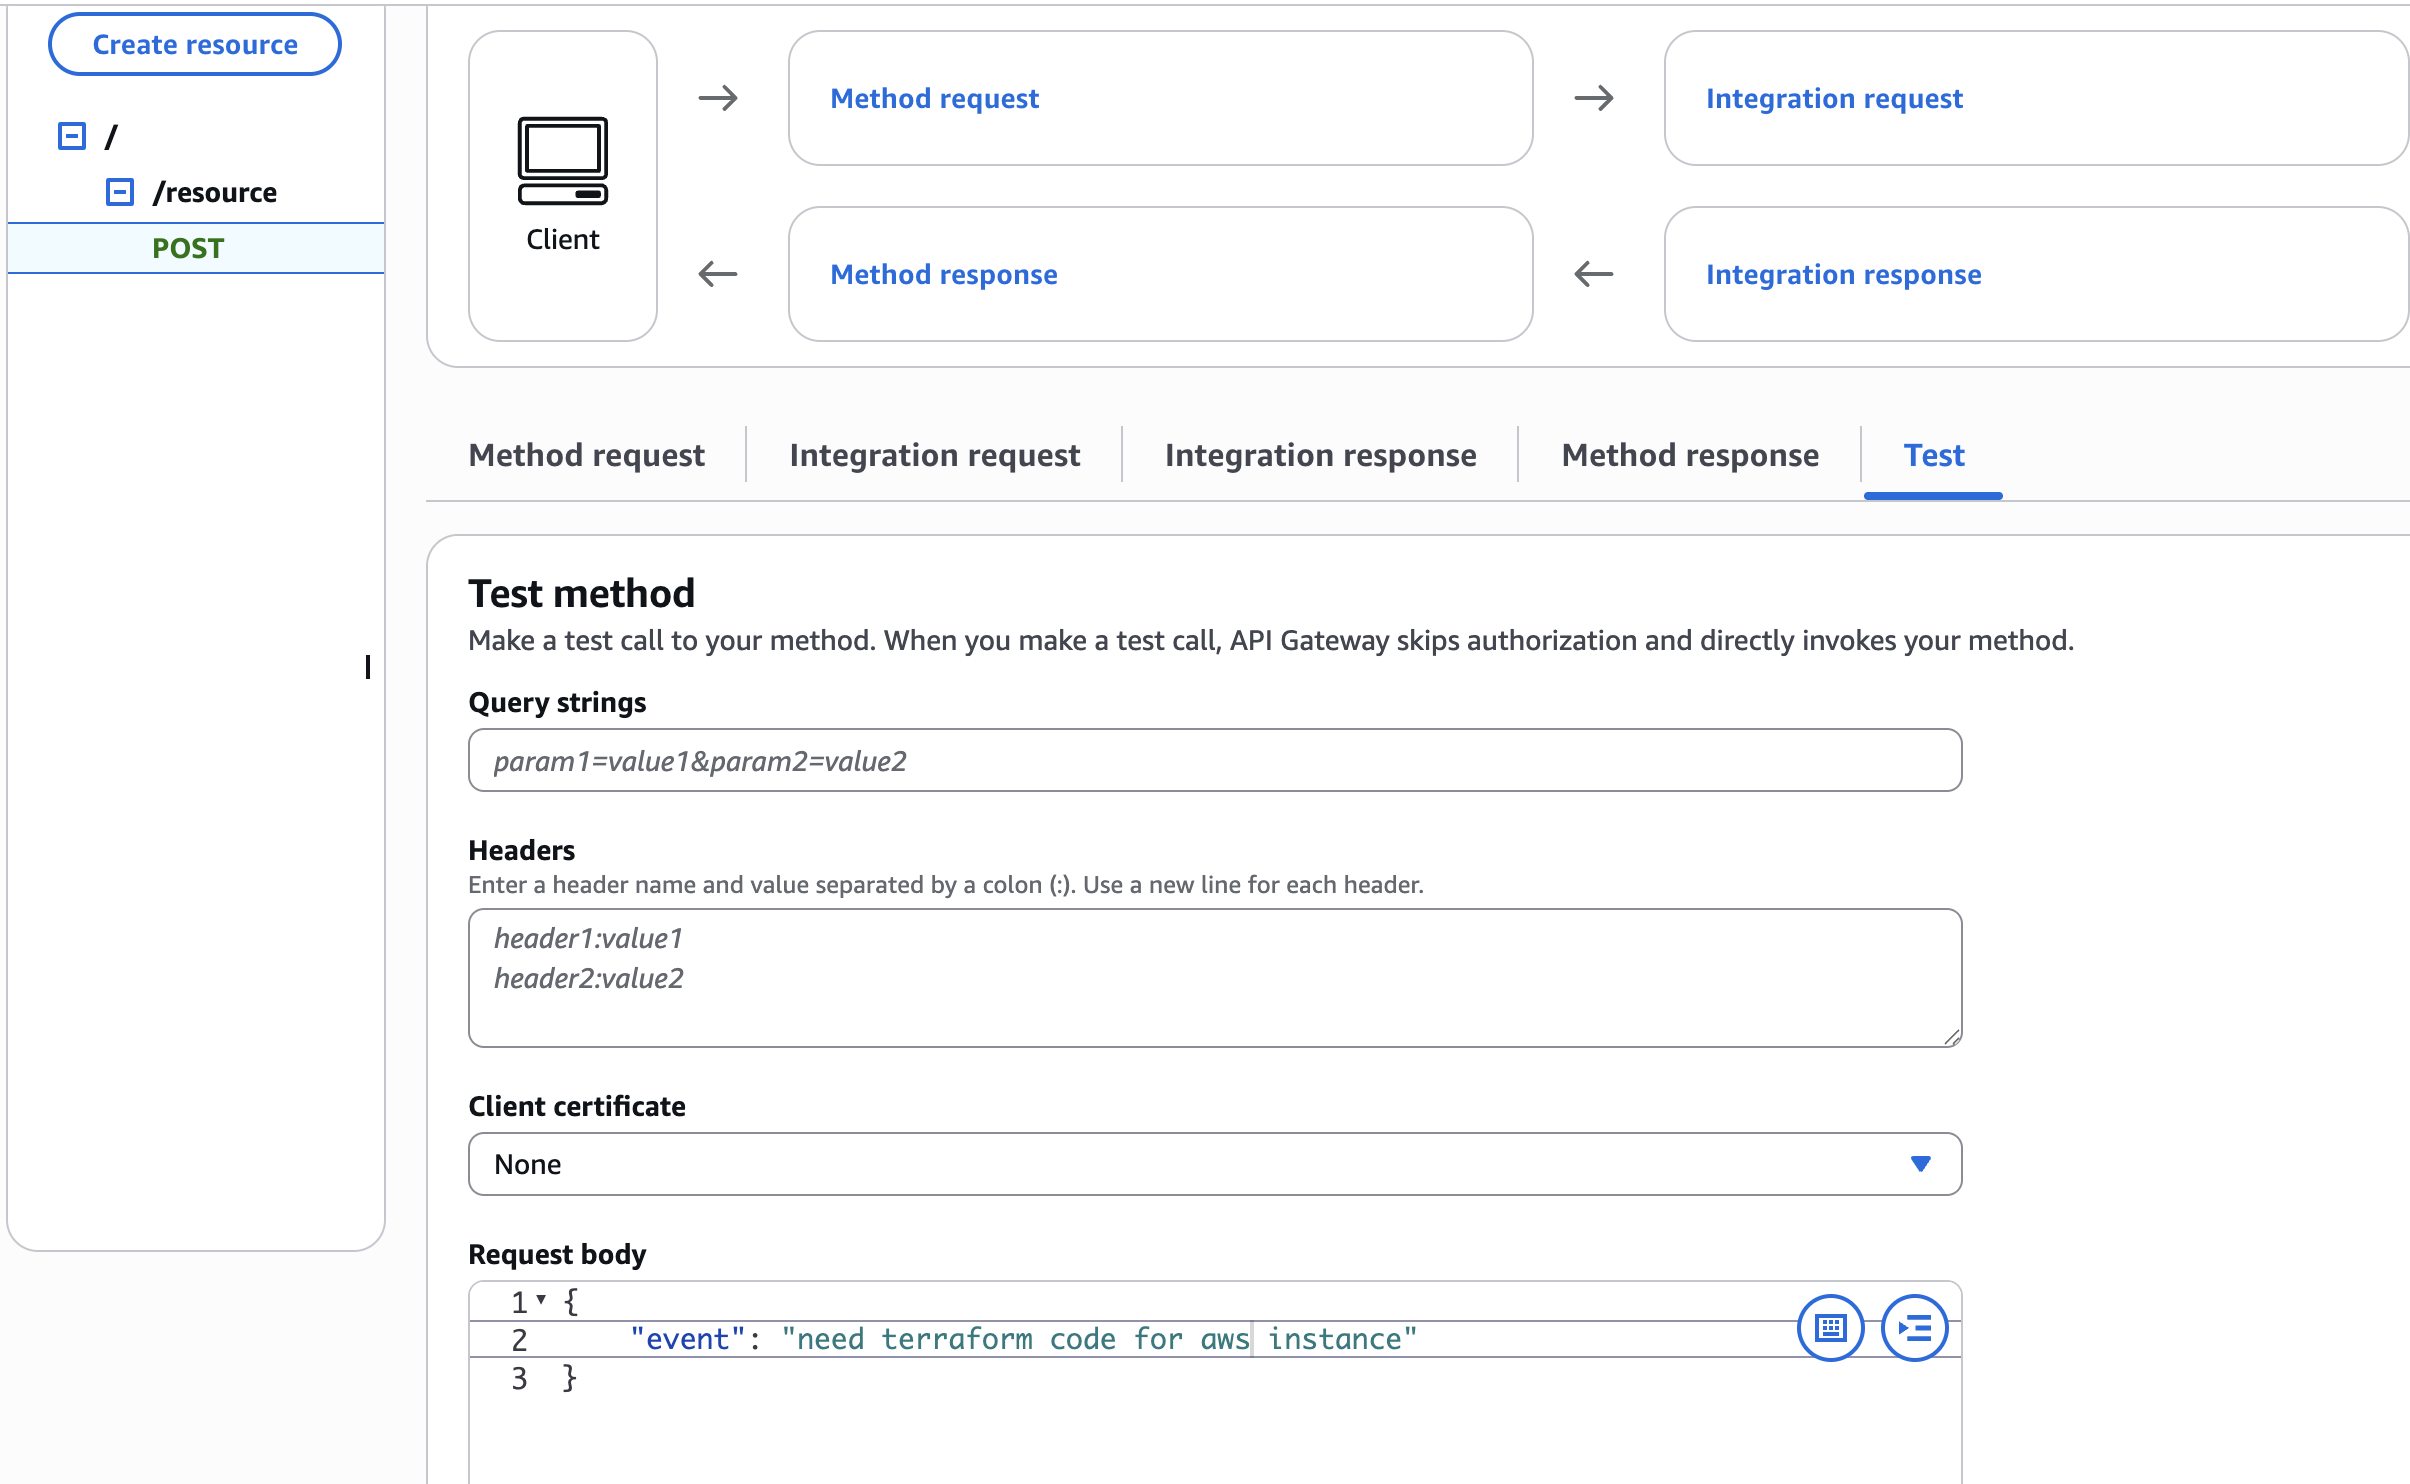2410x1484 pixels.
Task: Open Integration request link in diagram
Action: (x=1834, y=99)
